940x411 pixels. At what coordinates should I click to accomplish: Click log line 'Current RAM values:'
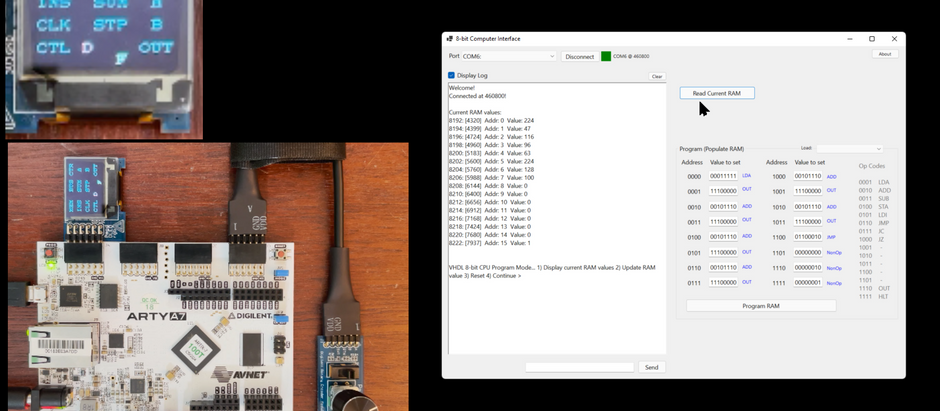475,112
